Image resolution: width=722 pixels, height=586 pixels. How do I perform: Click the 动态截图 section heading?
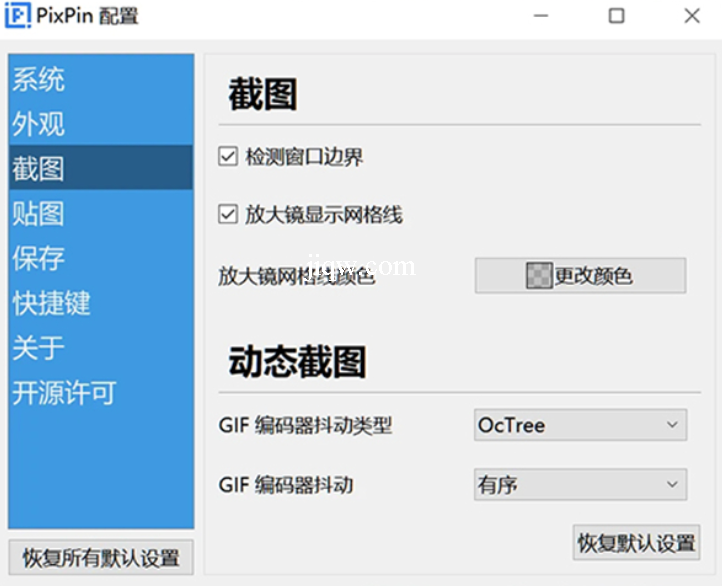(297, 362)
